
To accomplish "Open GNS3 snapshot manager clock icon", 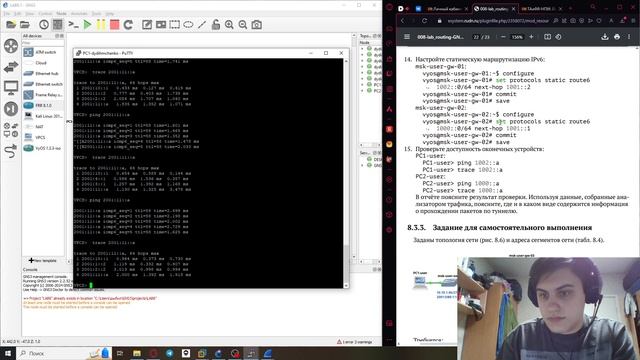I will tap(44, 25).
